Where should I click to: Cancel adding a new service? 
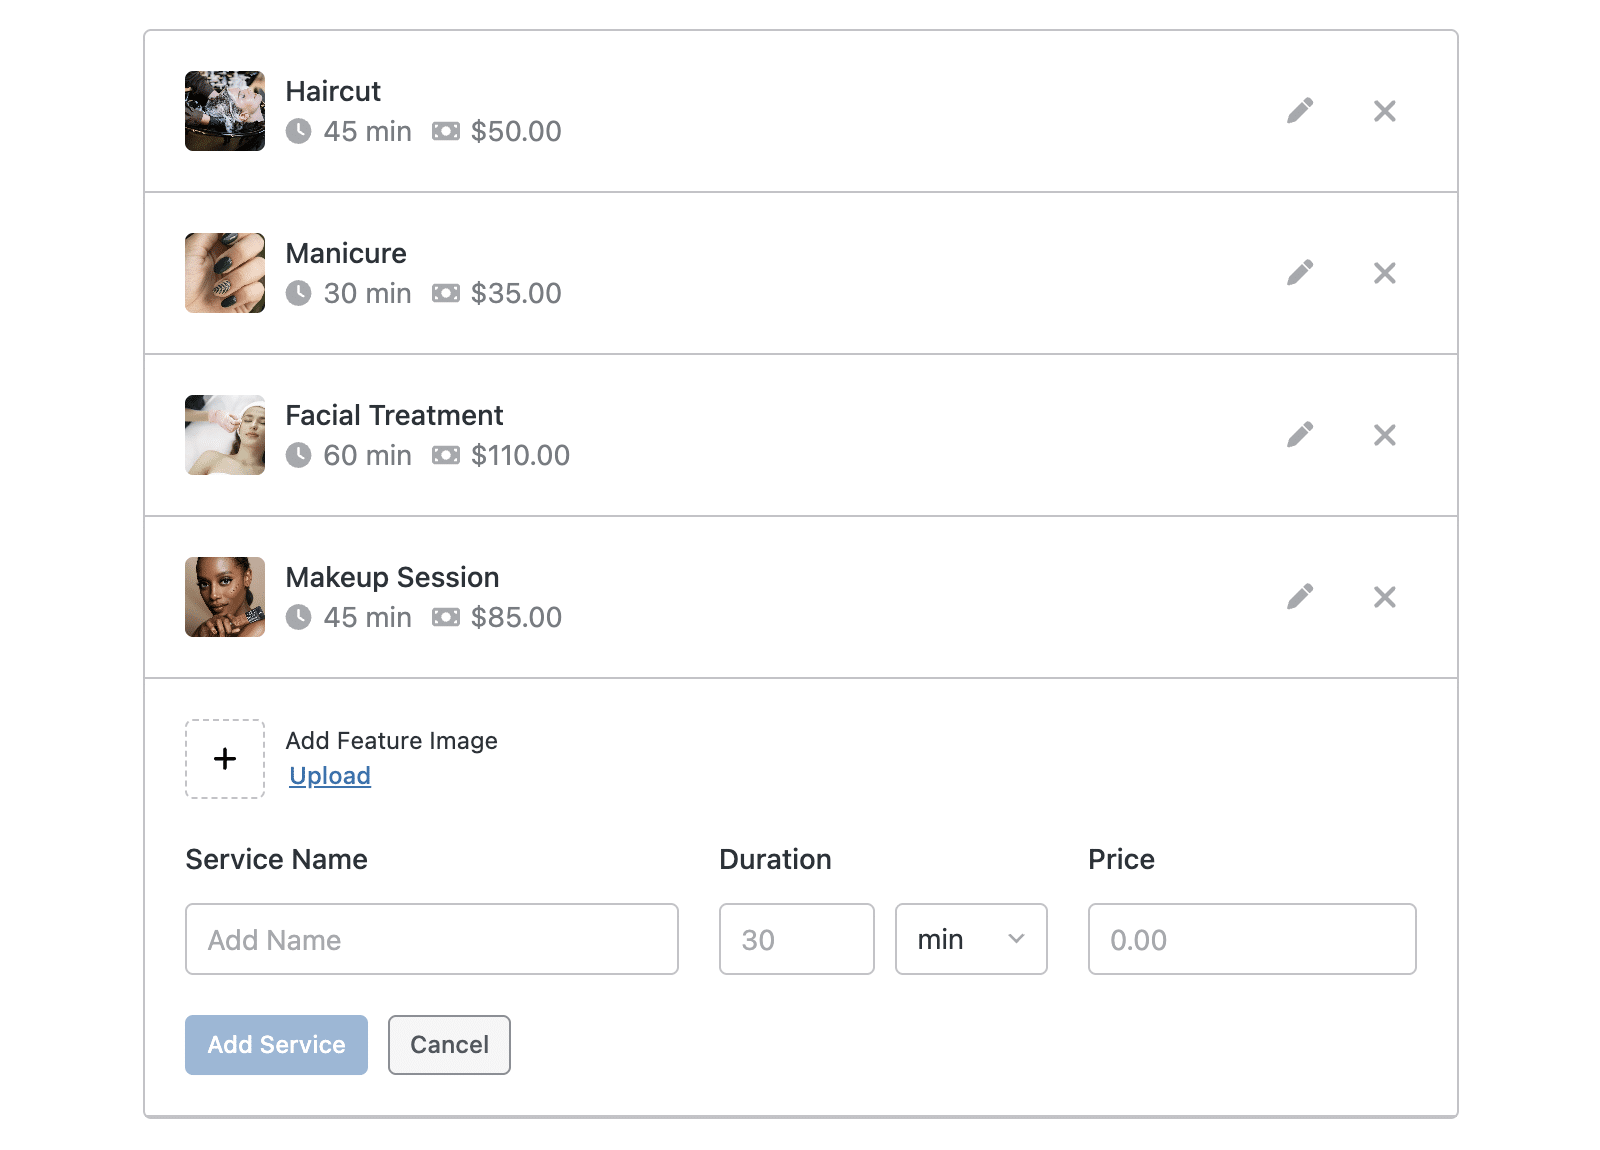[x=449, y=1045]
